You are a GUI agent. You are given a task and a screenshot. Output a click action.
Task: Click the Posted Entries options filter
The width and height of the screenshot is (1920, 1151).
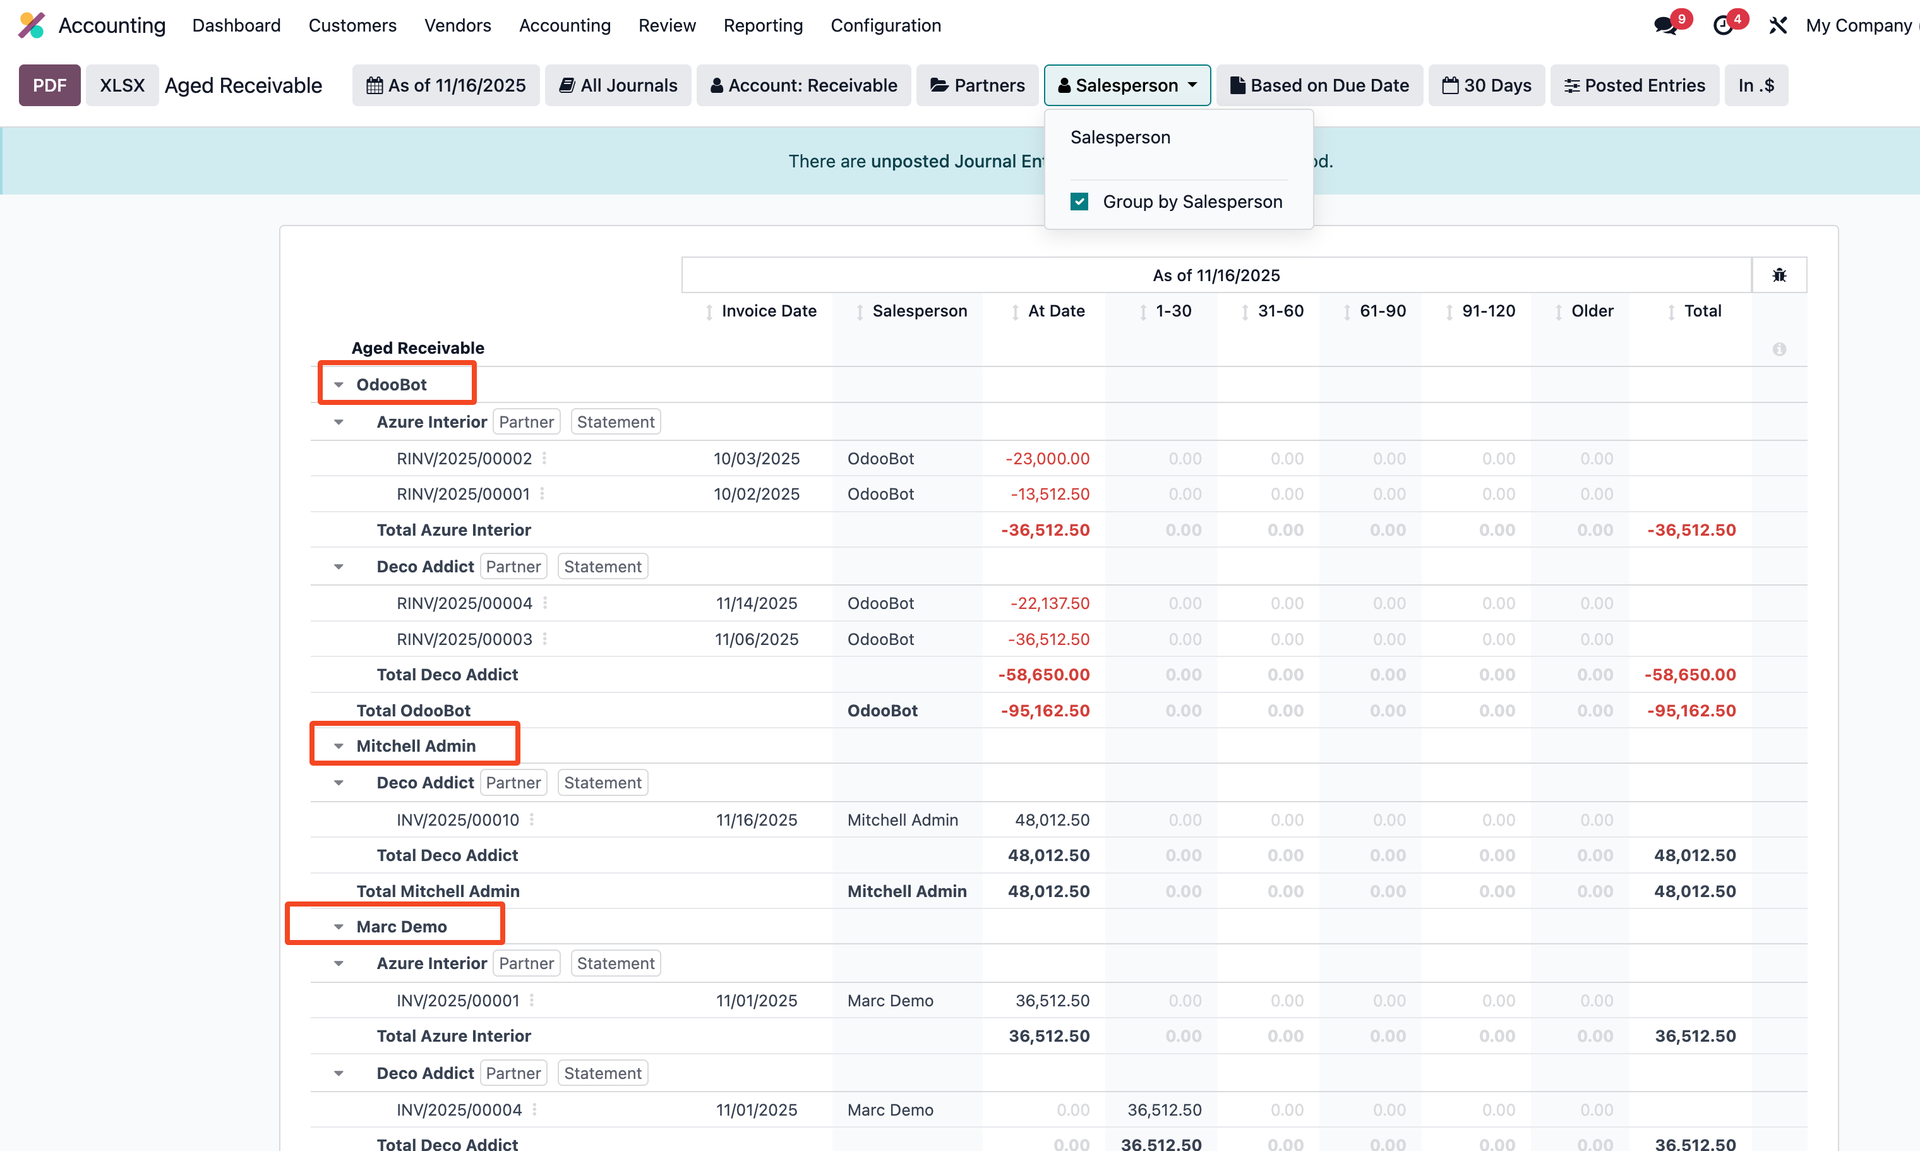click(1634, 85)
